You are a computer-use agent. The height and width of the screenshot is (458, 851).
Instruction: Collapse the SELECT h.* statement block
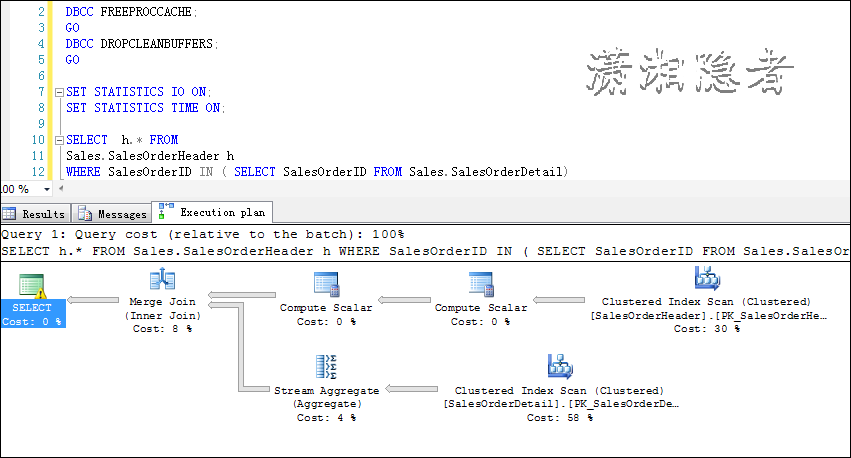(x=58, y=140)
